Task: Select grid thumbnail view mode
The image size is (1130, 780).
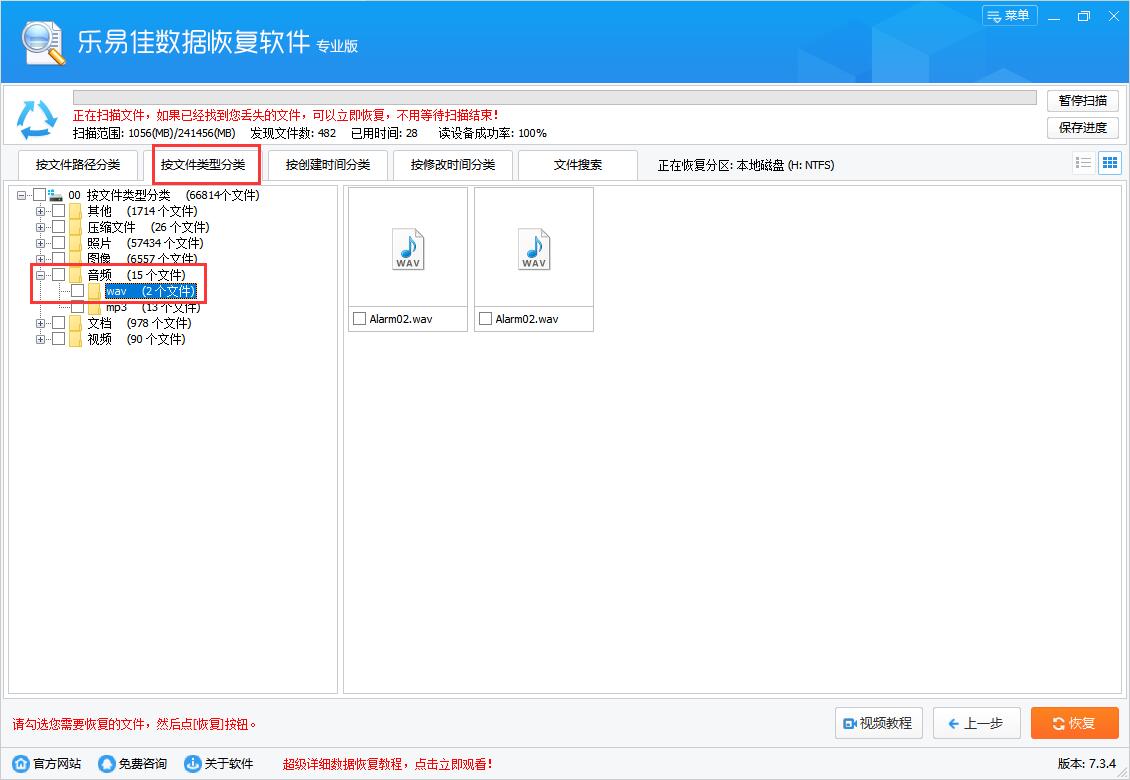Action: coord(1109,162)
